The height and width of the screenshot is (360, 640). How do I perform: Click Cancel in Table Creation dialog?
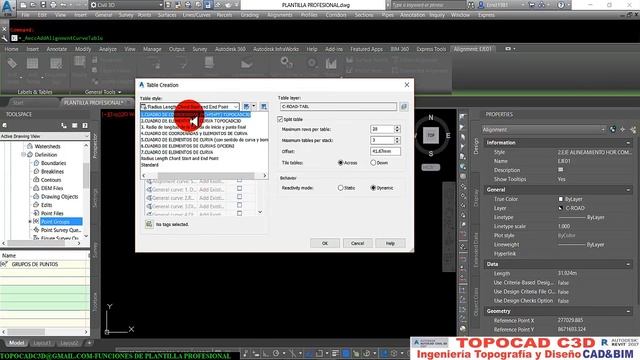(357, 243)
